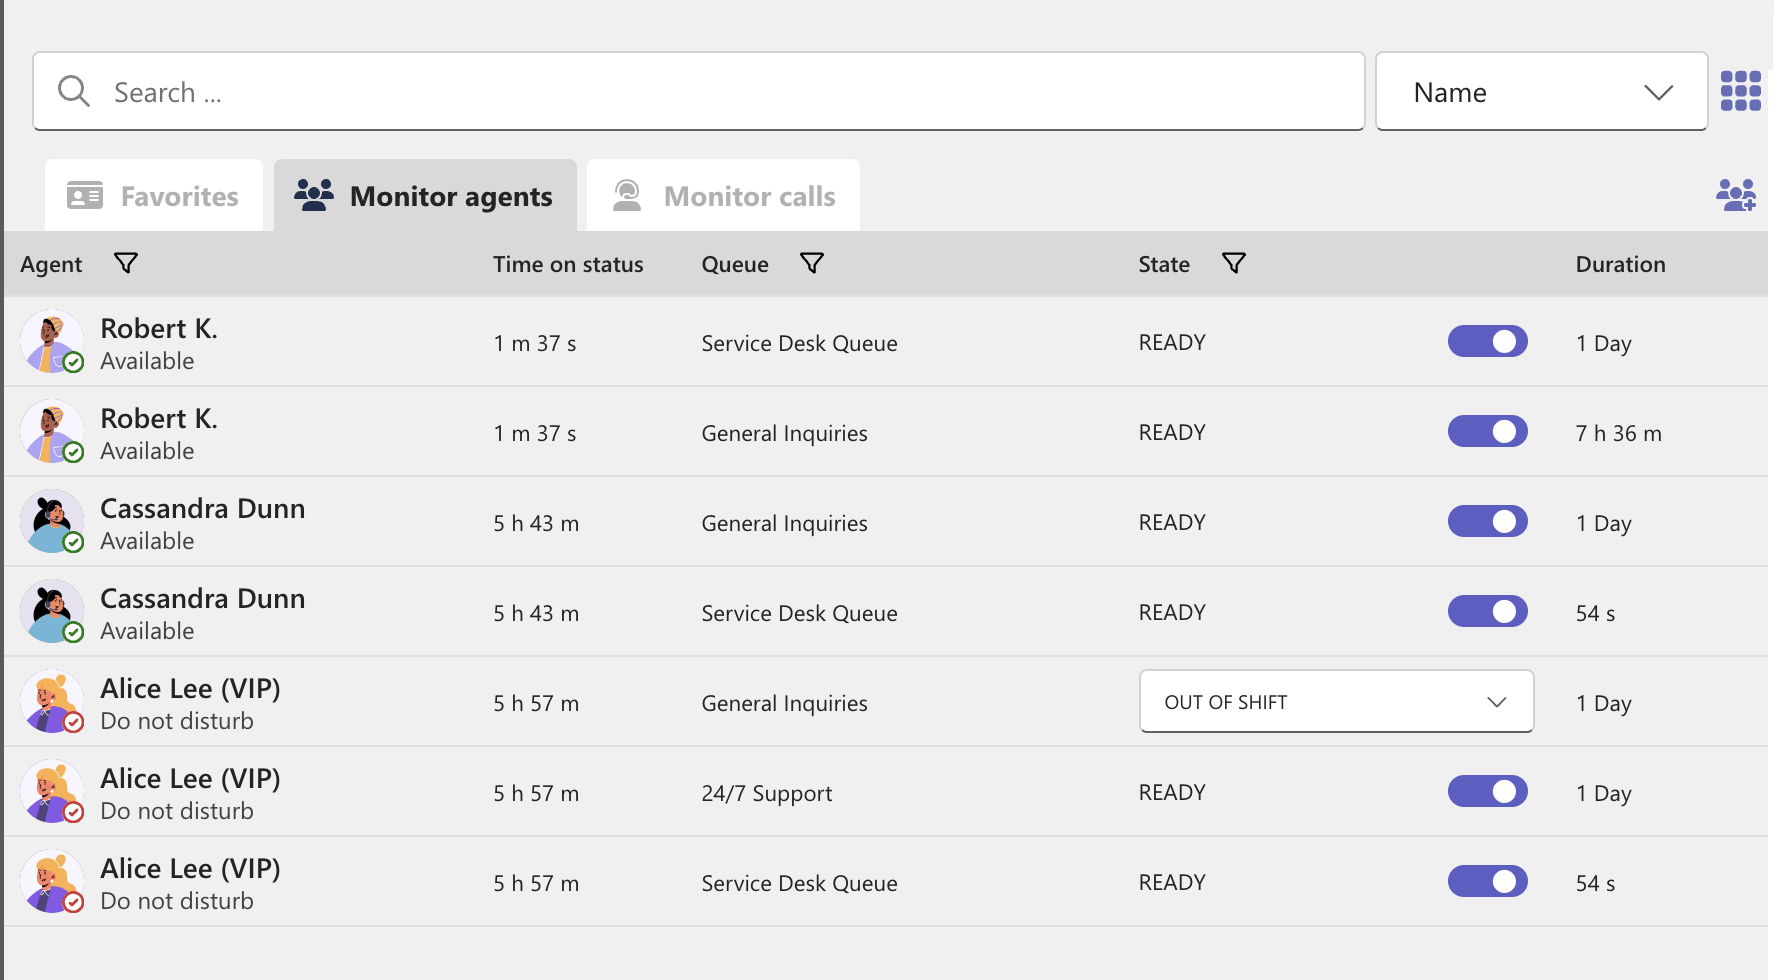Click Cassandra Dunn avatar in Service Desk Queue row

click(x=52, y=611)
